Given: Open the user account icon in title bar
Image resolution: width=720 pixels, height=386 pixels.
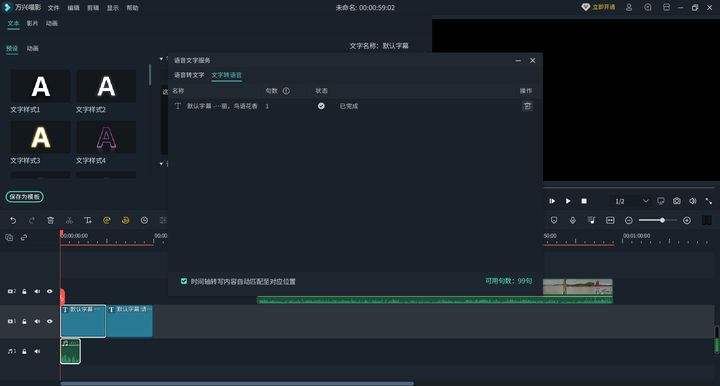Looking at the screenshot, I should point(629,7).
